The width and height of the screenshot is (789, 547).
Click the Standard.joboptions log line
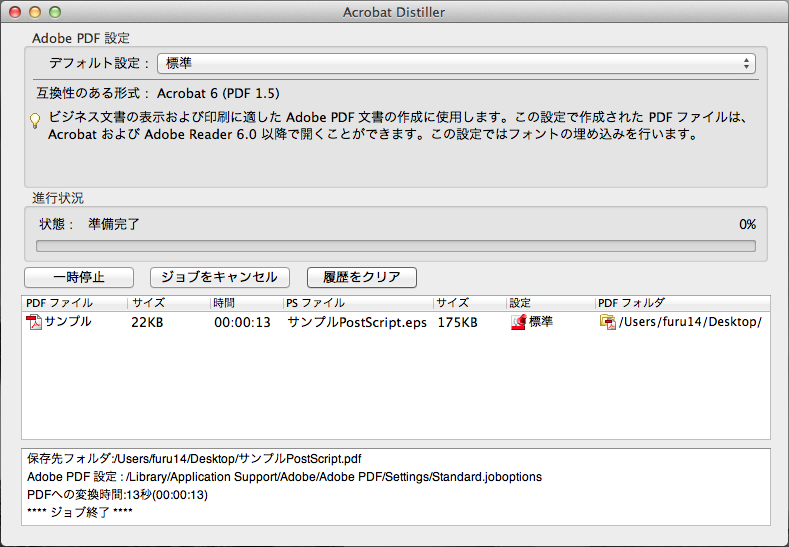click(x=284, y=477)
